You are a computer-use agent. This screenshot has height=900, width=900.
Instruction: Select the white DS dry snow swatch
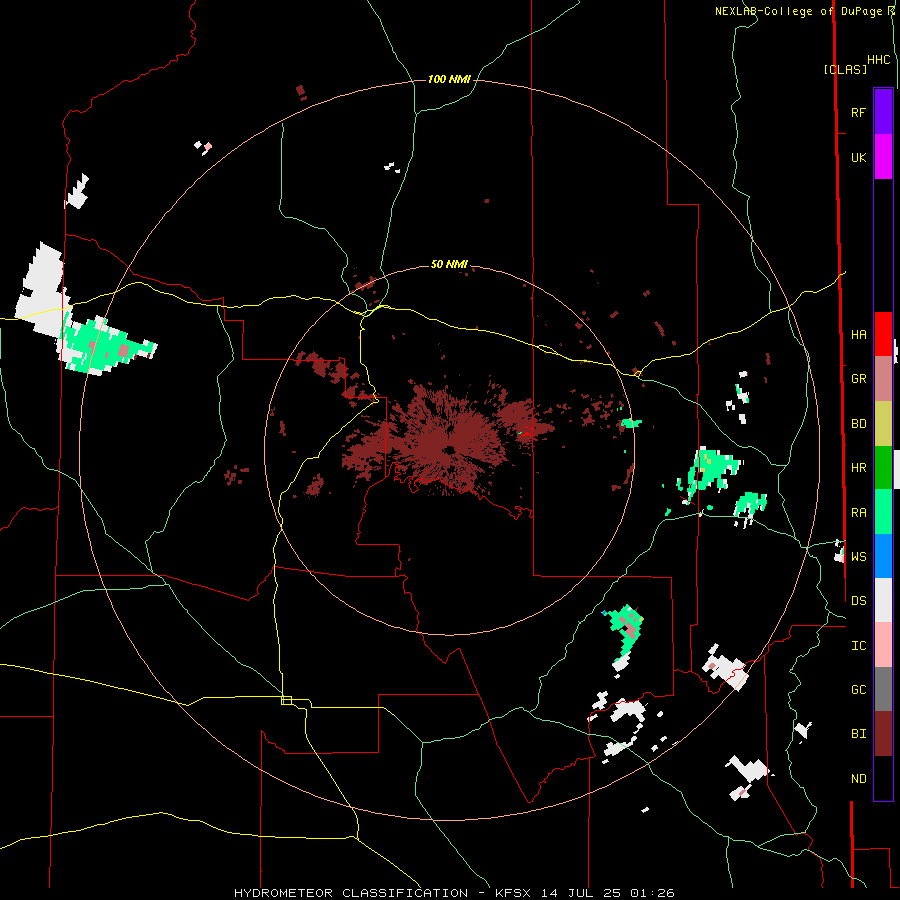(883, 600)
